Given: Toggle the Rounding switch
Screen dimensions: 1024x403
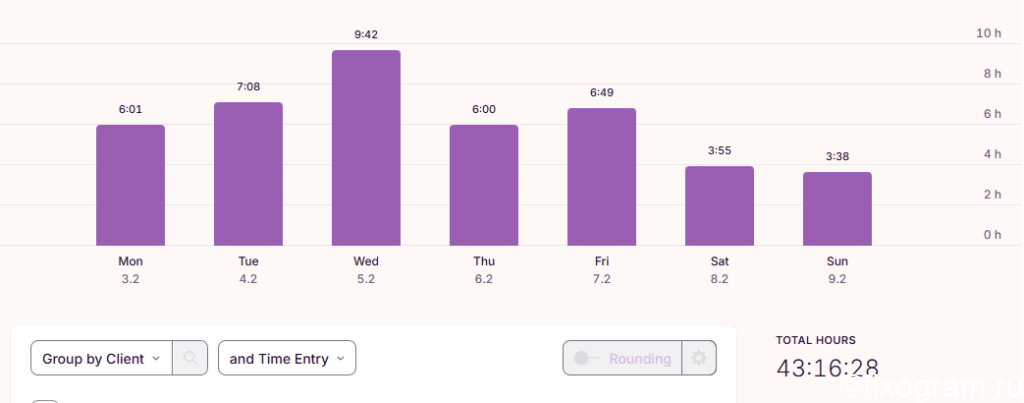Looking at the screenshot, I should click(x=586, y=358).
